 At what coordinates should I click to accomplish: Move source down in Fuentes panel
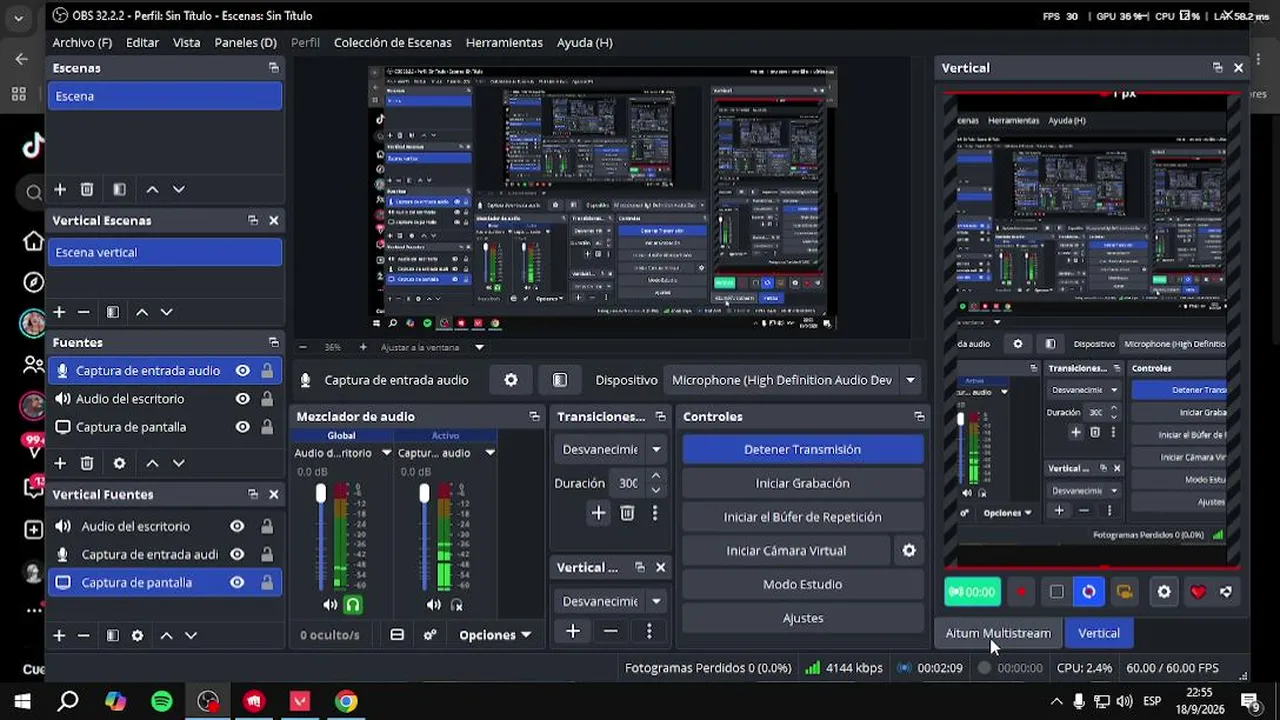click(178, 463)
